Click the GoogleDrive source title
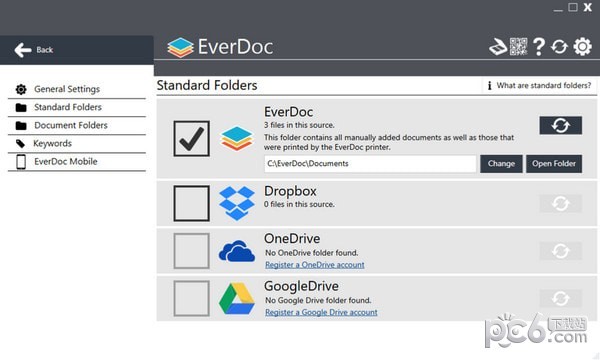The height and width of the screenshot is (360, 600). [301, 286]
